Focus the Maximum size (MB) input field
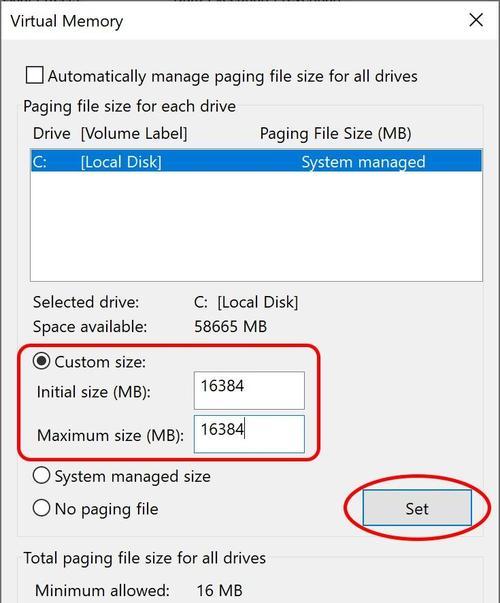The image size is (500, 603). (x=249, y=434)
